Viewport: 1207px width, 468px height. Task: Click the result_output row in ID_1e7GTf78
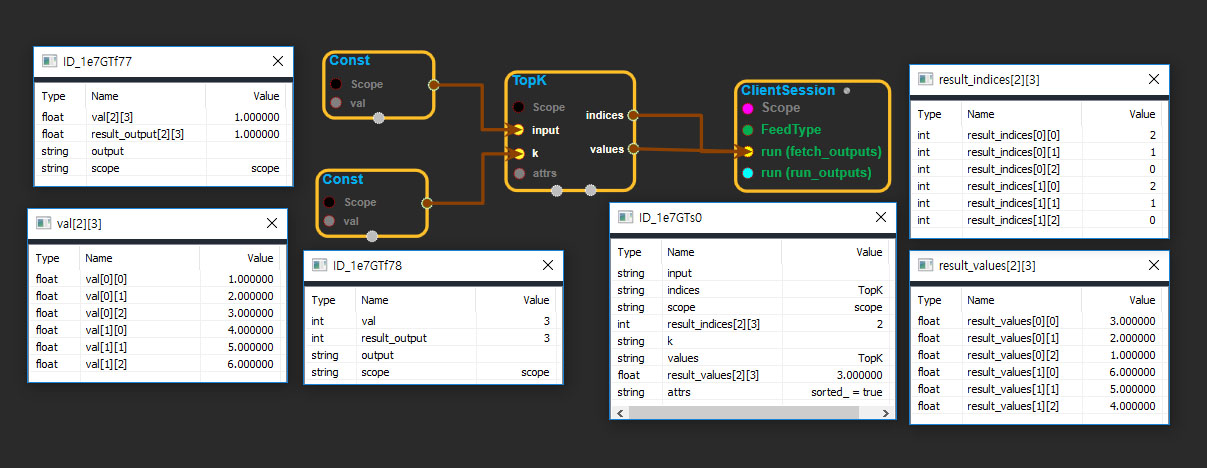tap(432, 338)
